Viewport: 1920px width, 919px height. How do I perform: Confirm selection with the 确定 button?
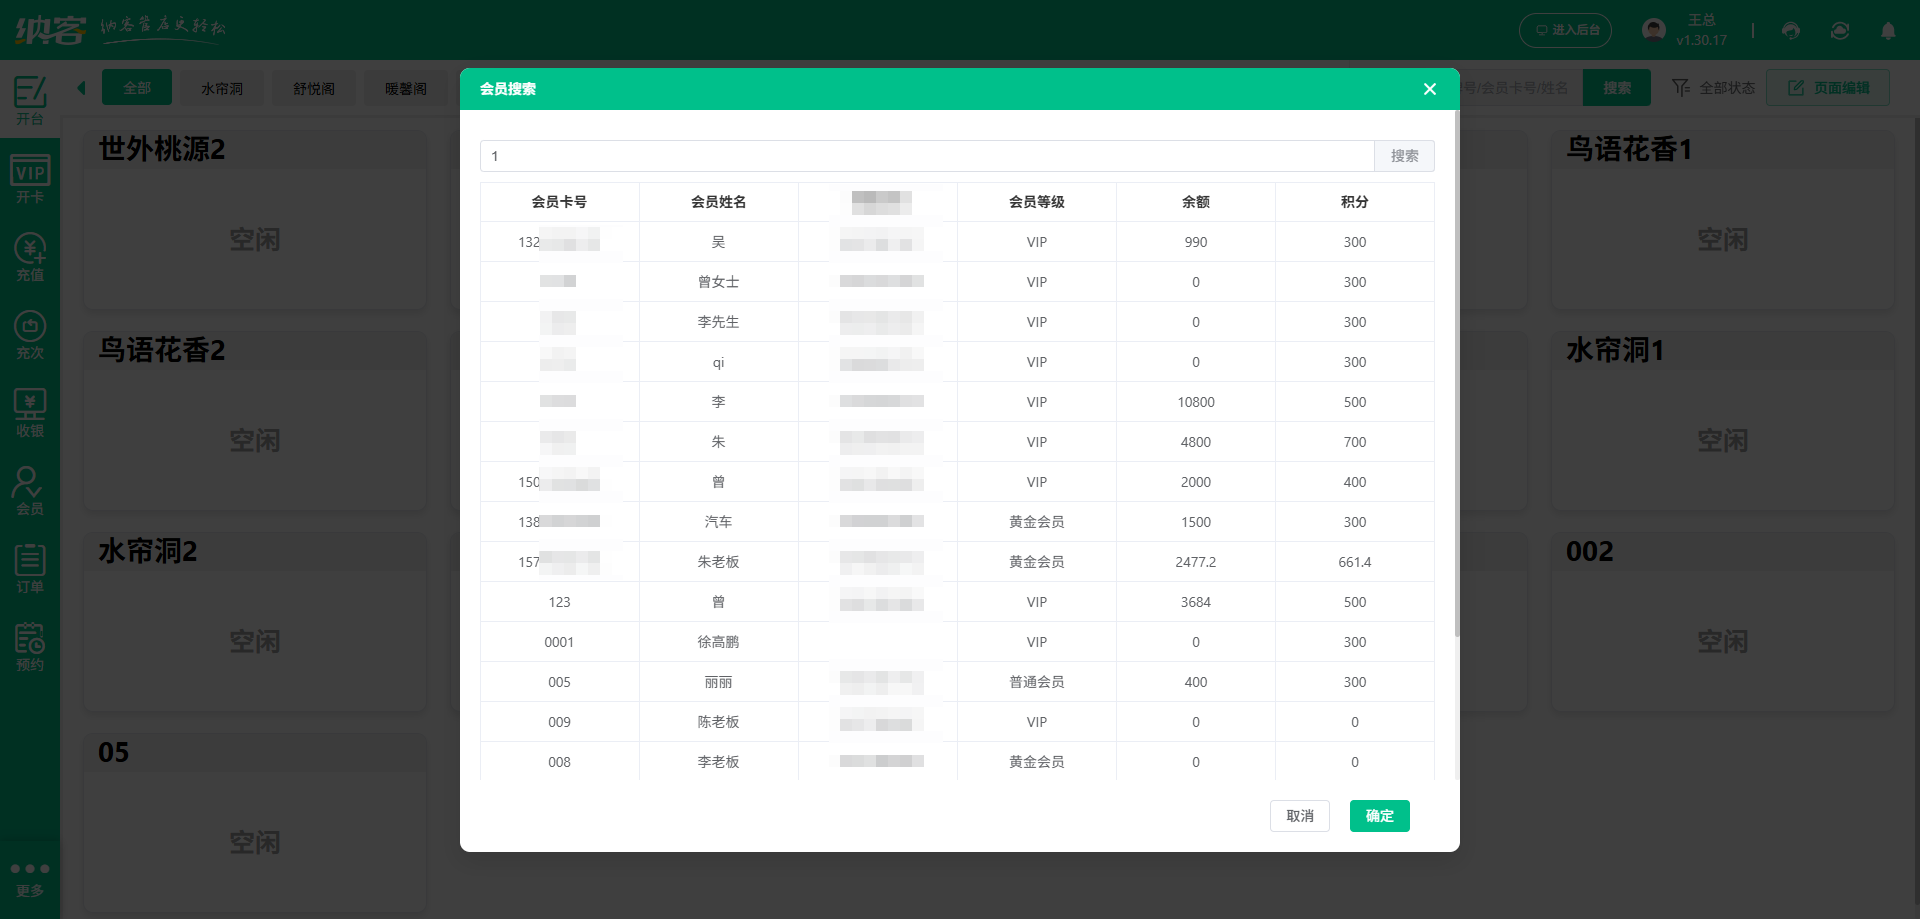pyautogui.click(x=1379, y=815)
